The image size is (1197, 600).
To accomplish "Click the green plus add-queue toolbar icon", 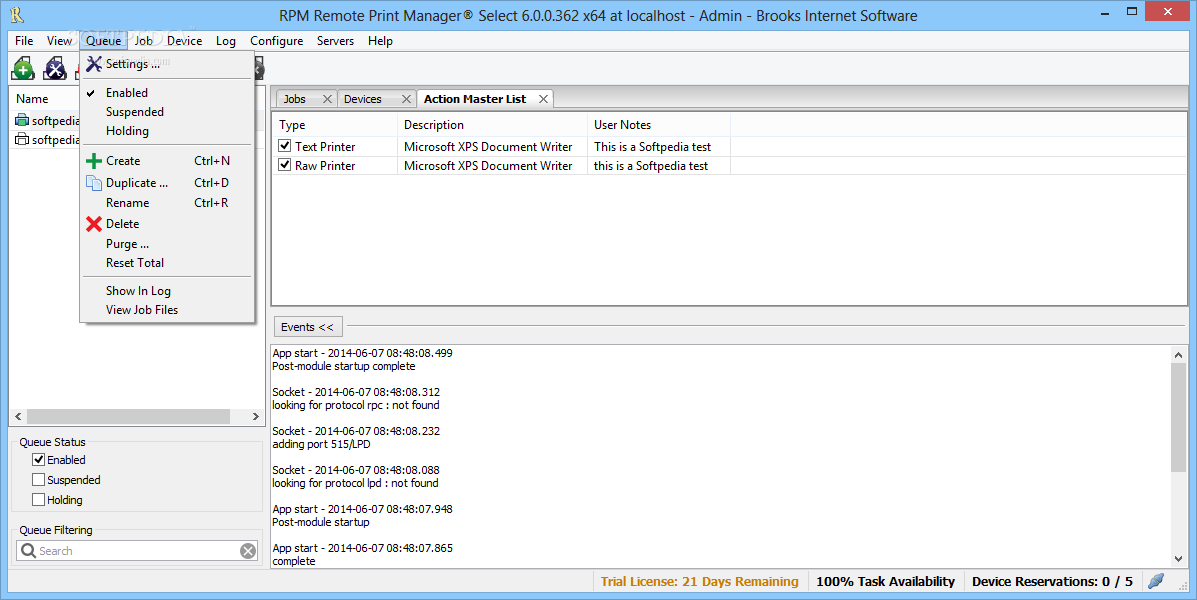I will 23,69.
